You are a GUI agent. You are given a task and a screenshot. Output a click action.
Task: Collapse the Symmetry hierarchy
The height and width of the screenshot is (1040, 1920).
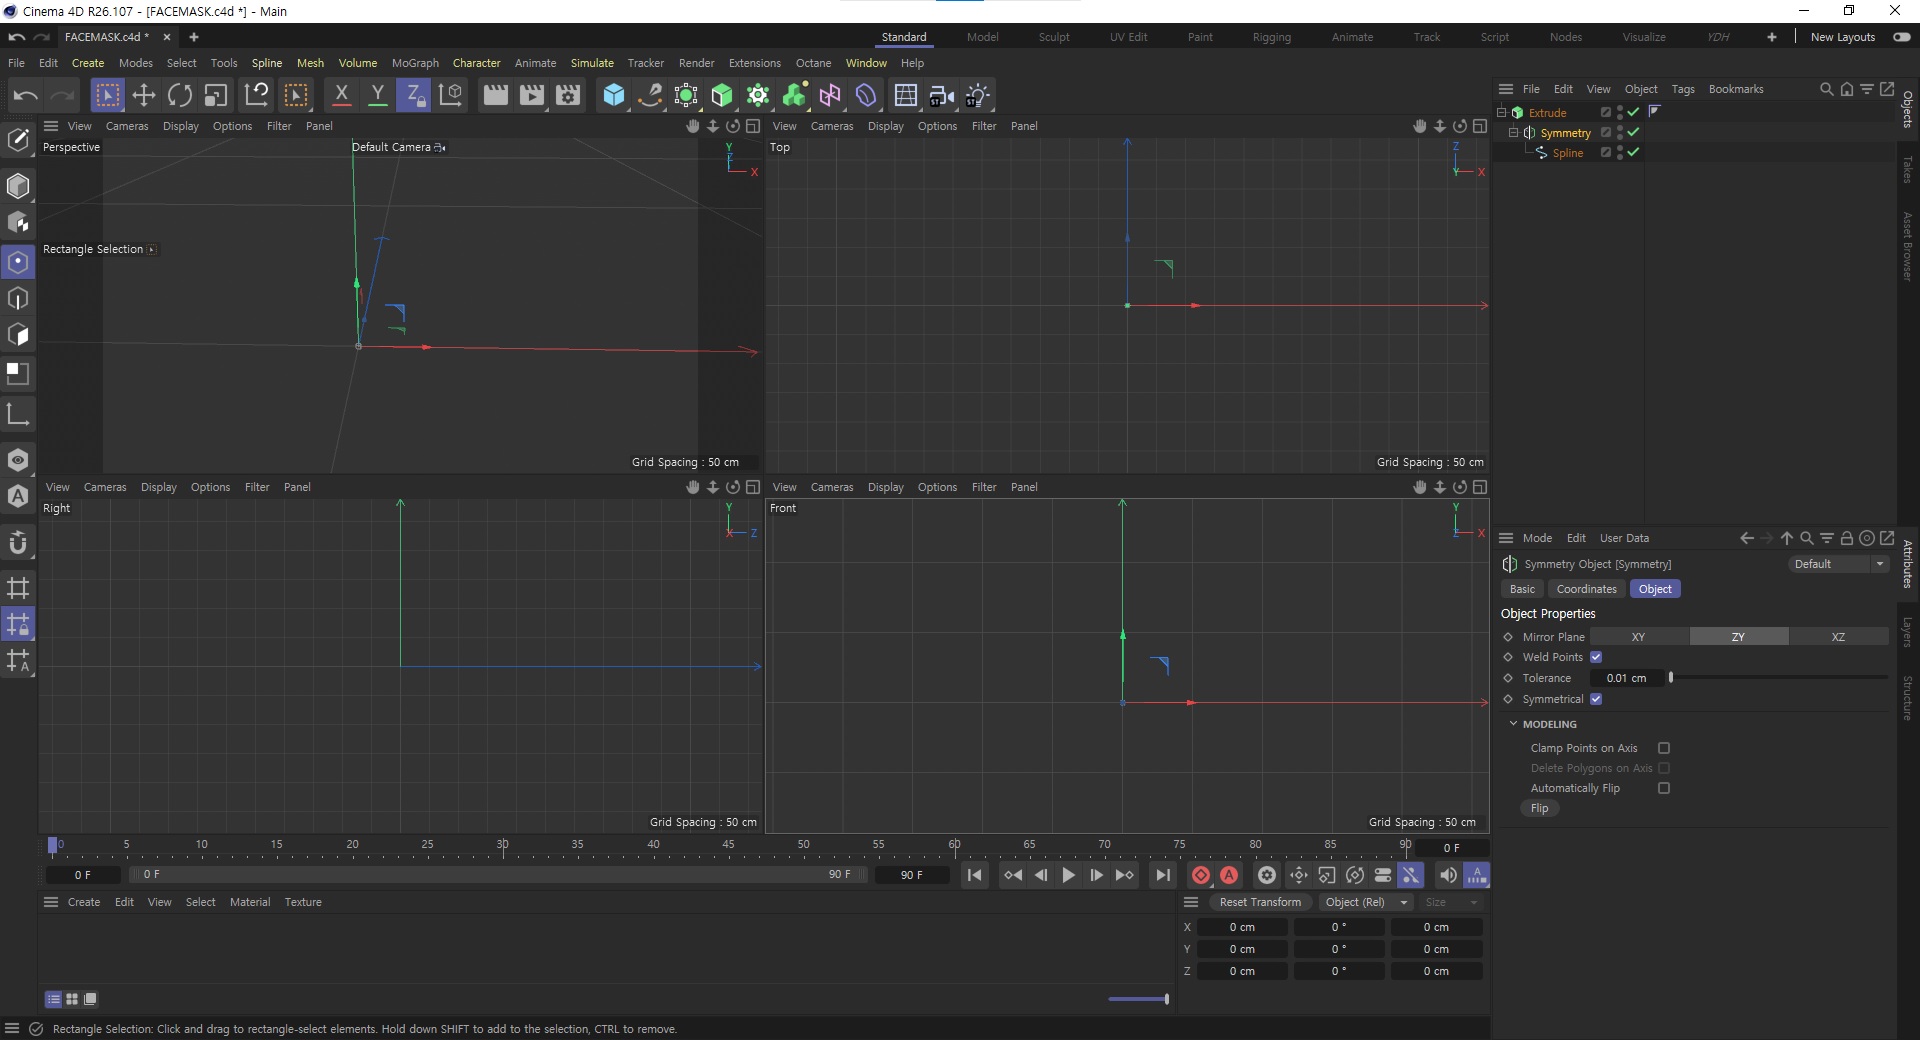coord(1514,133)
